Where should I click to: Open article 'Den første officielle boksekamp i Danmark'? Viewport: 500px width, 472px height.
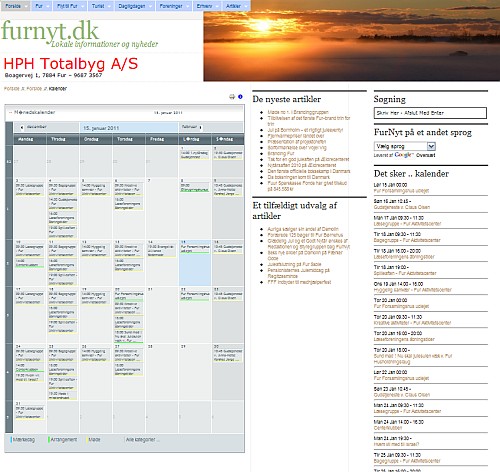309,171
